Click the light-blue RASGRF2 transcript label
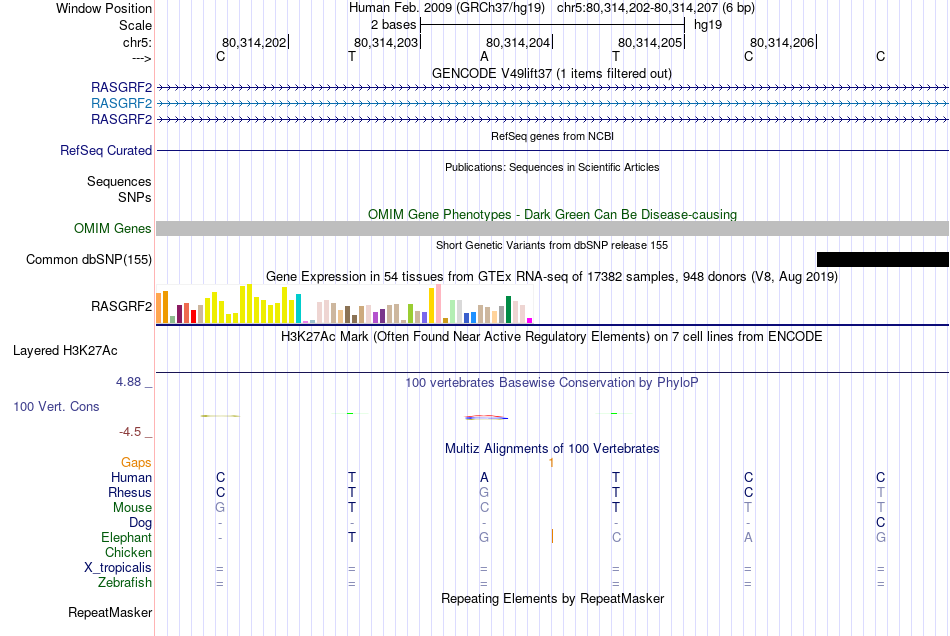Screen dimensions: 950x636 click(x=121, y=104)
